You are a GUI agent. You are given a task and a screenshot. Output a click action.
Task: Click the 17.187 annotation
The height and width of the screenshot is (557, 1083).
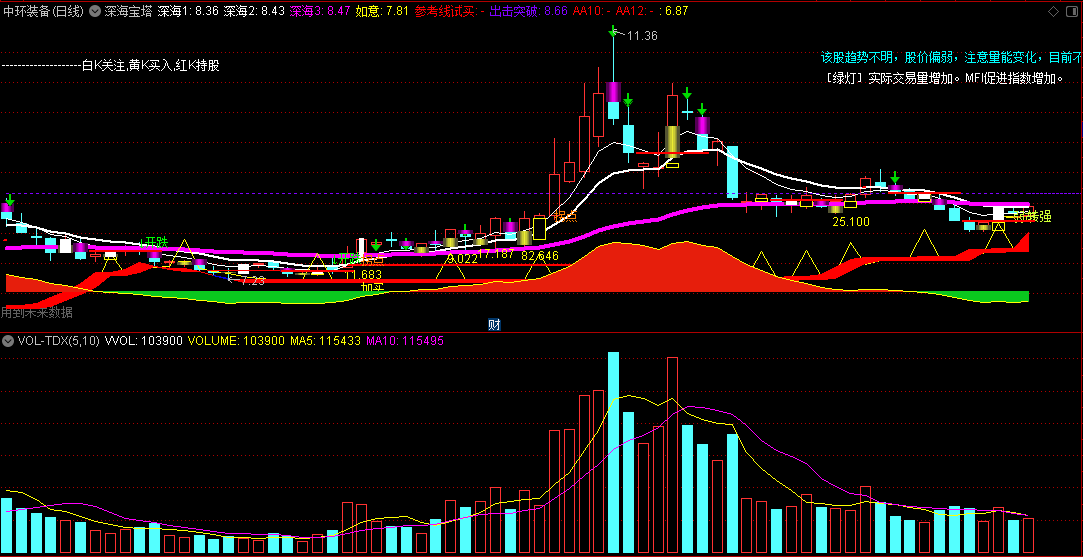tap(497, 254)
